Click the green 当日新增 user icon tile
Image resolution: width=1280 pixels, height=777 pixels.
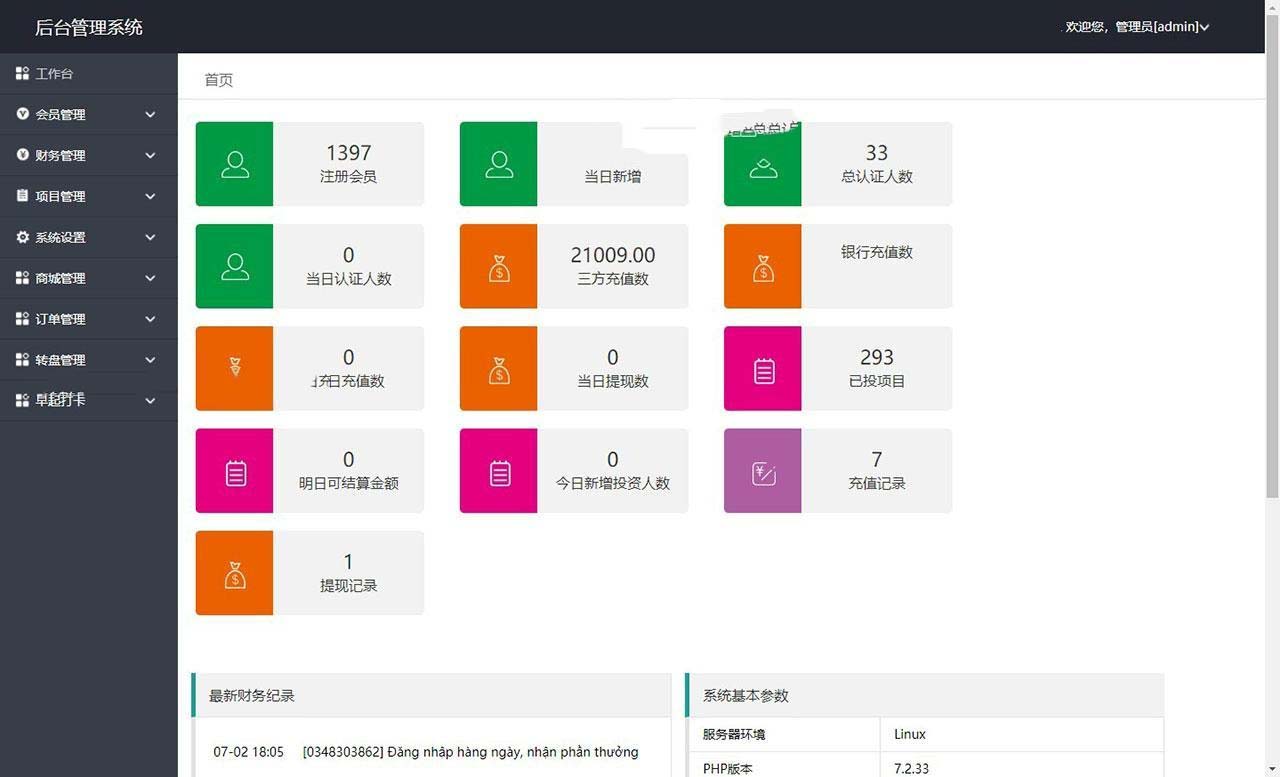coord(498,164)
